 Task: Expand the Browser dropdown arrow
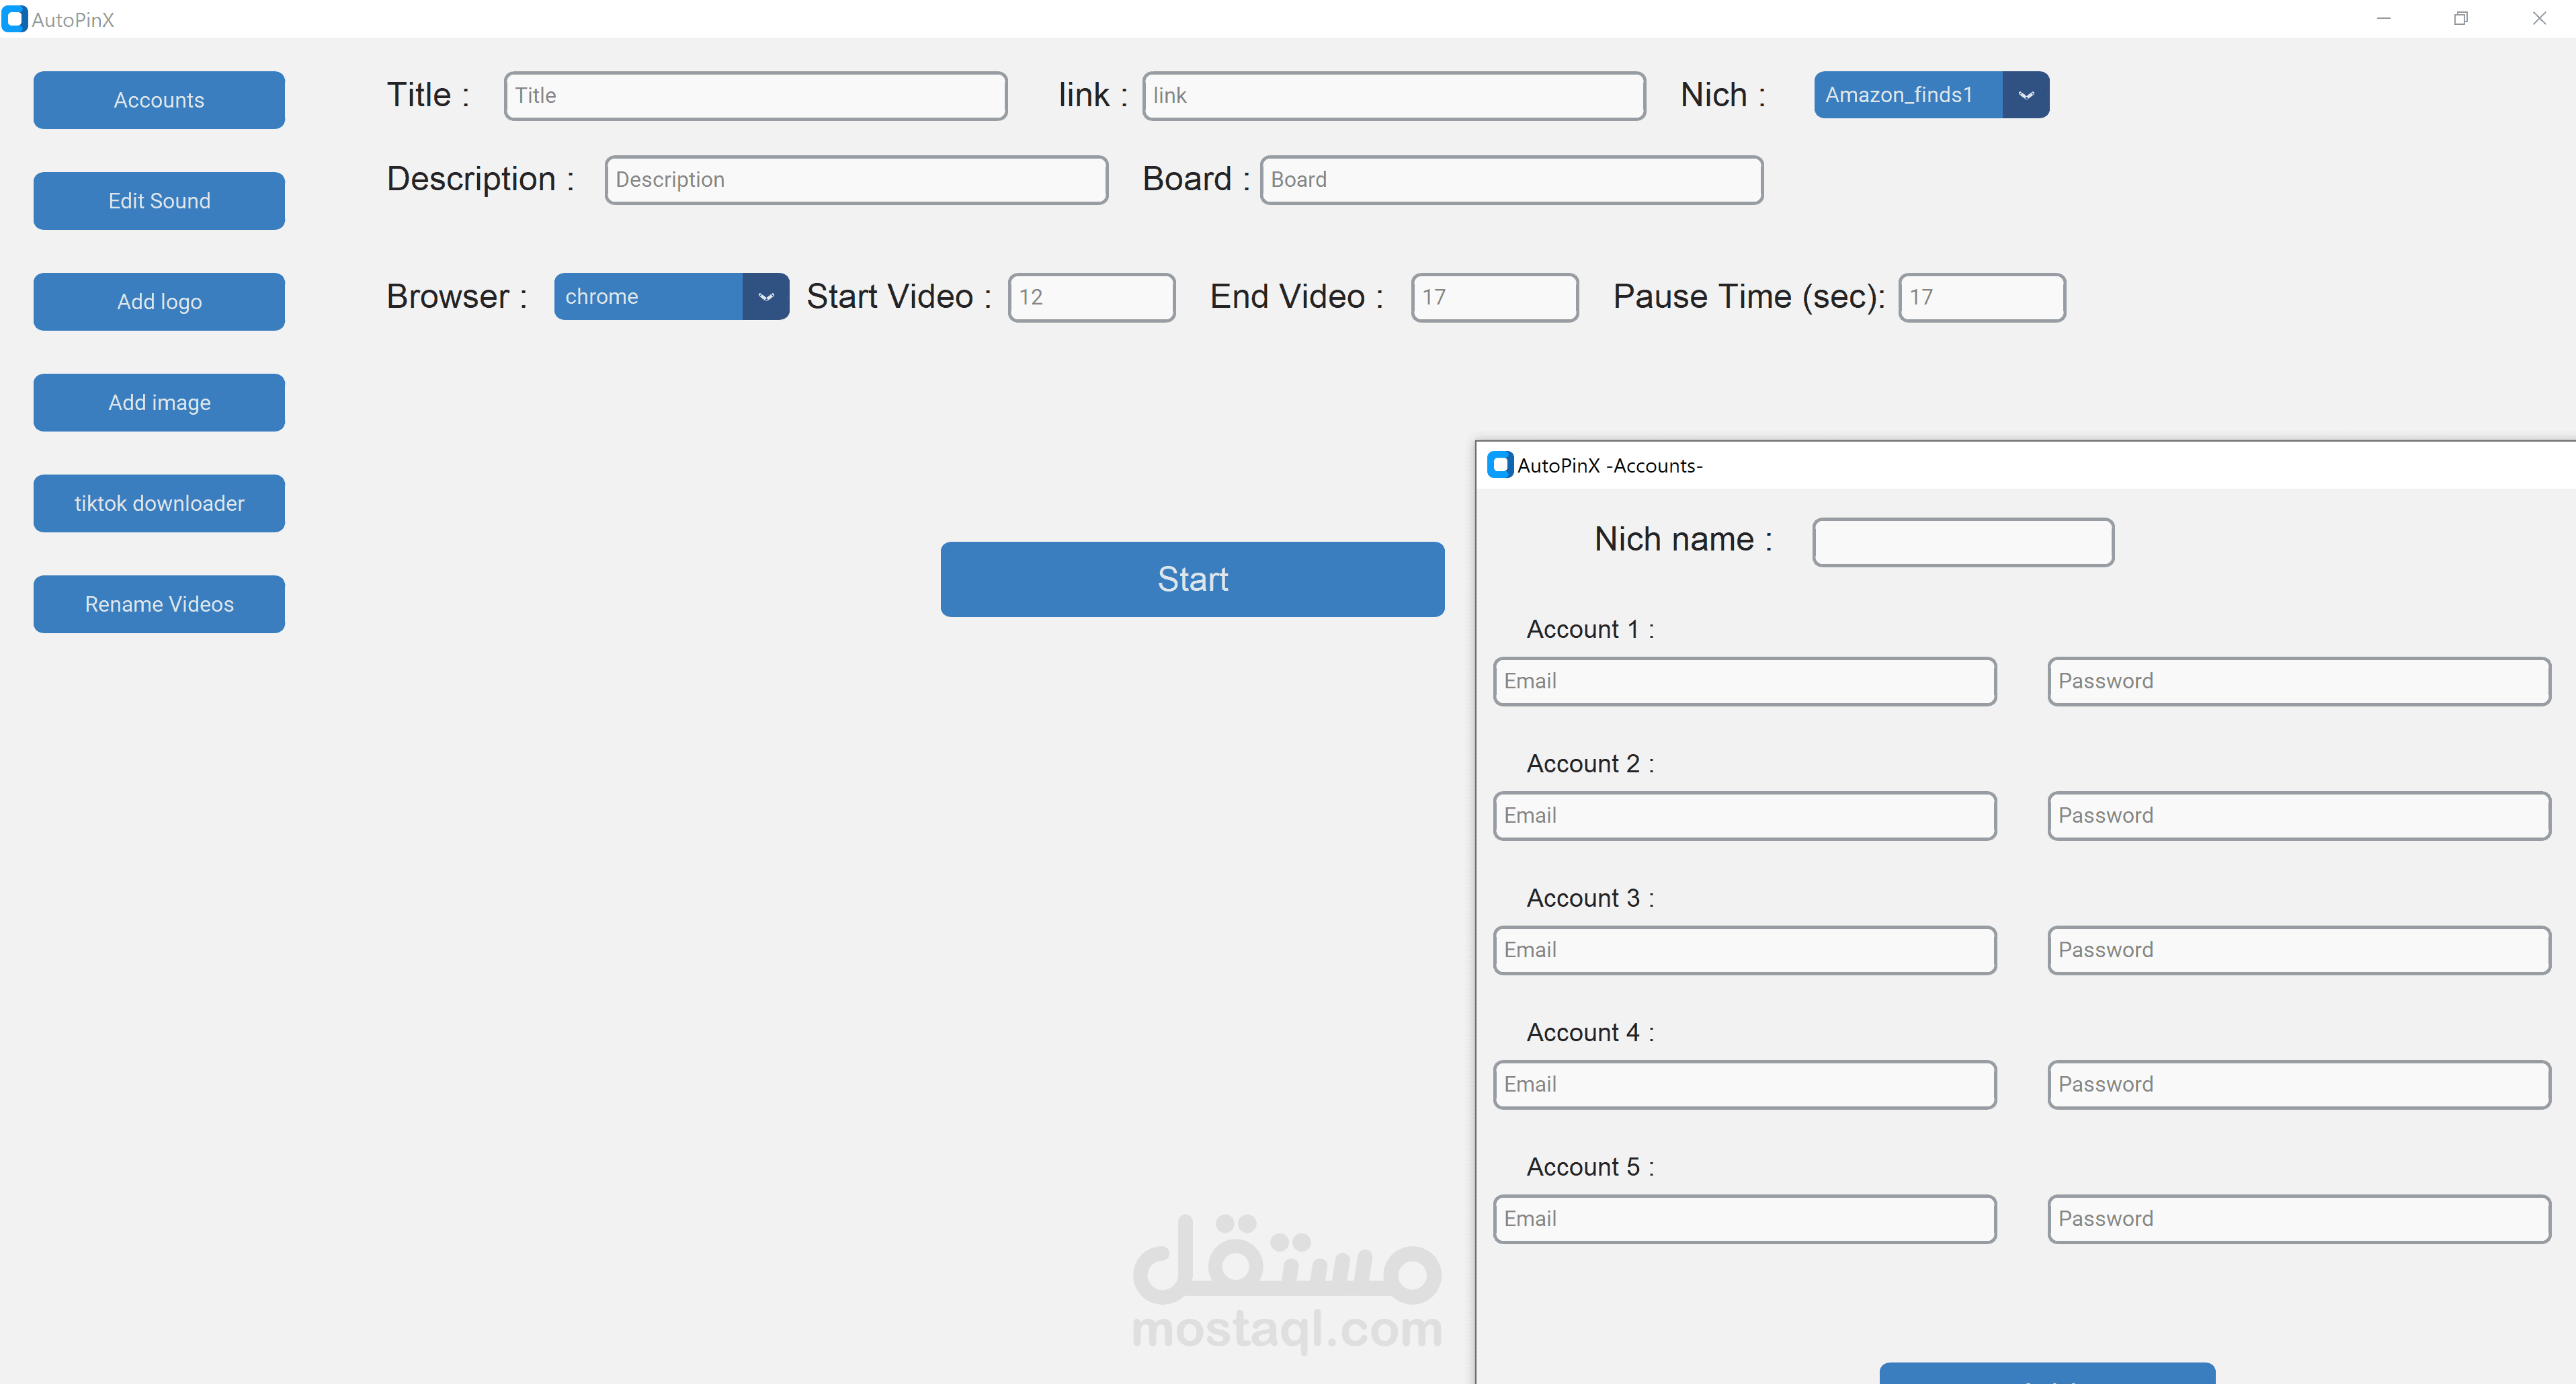click(x=766, y=297)
